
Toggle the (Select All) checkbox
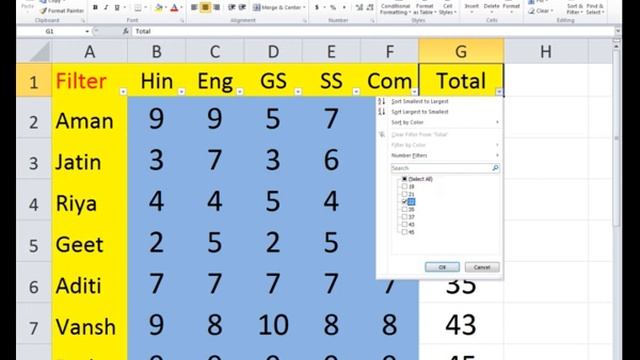tap(404, 179)
